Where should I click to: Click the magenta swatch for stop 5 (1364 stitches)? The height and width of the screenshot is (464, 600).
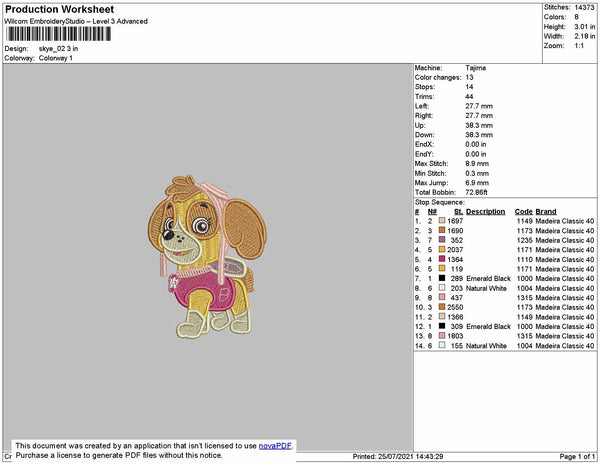[442, 259]
